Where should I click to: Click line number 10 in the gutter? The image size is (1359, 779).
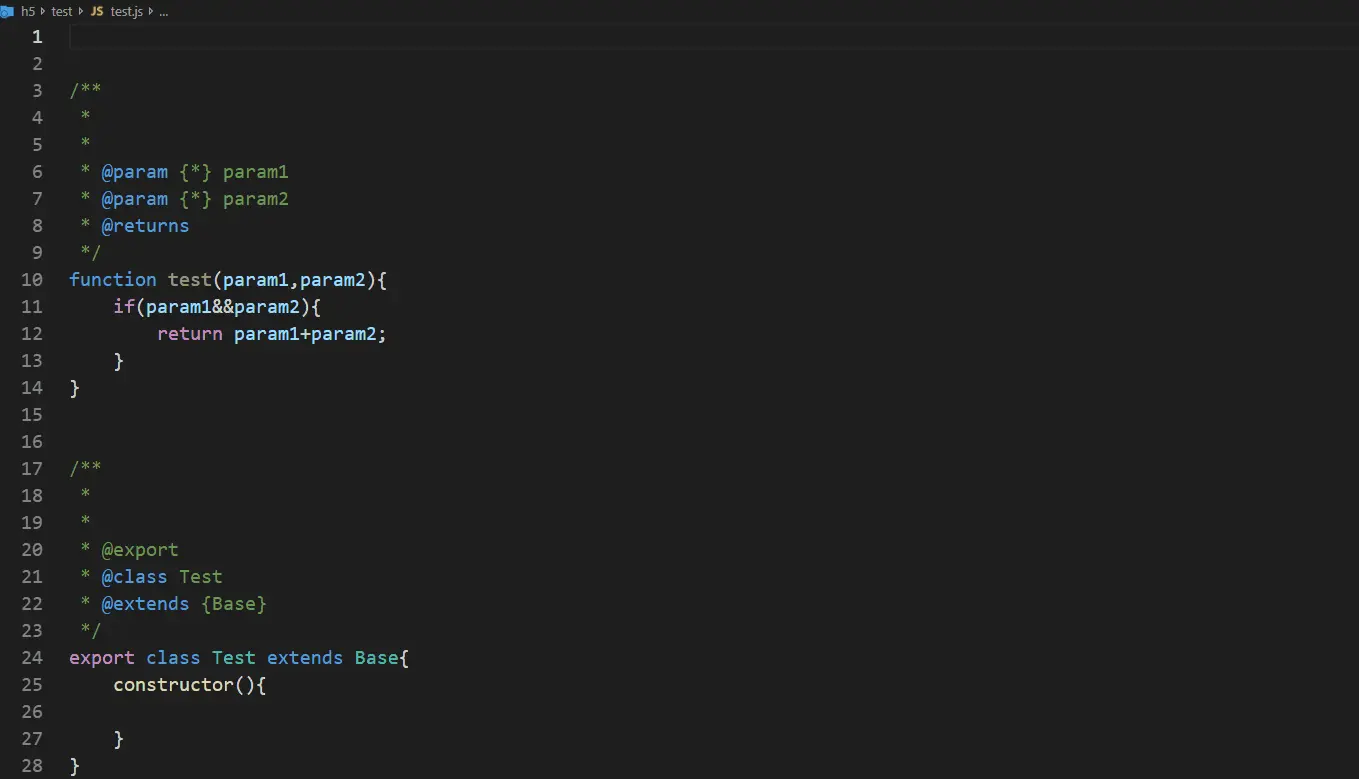click(x=32, y=280)
